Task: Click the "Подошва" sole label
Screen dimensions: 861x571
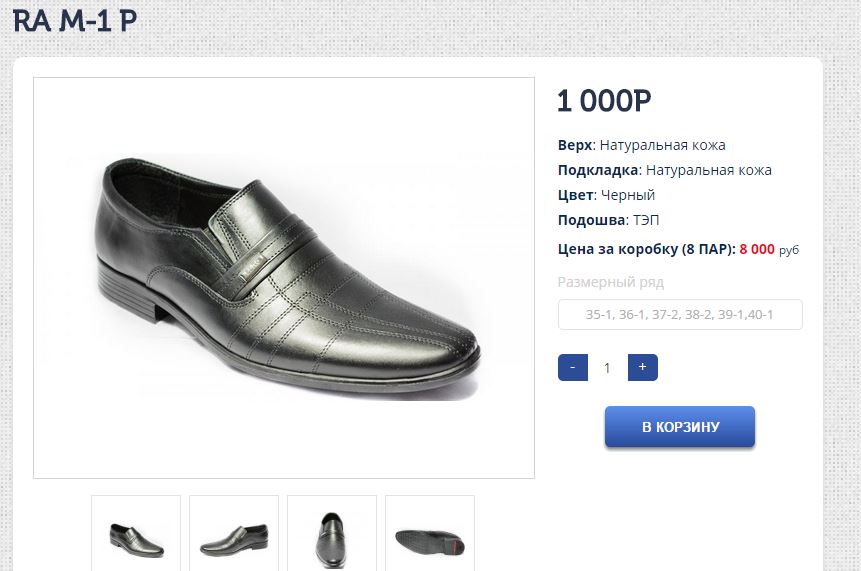Action: tap(591, 220)
